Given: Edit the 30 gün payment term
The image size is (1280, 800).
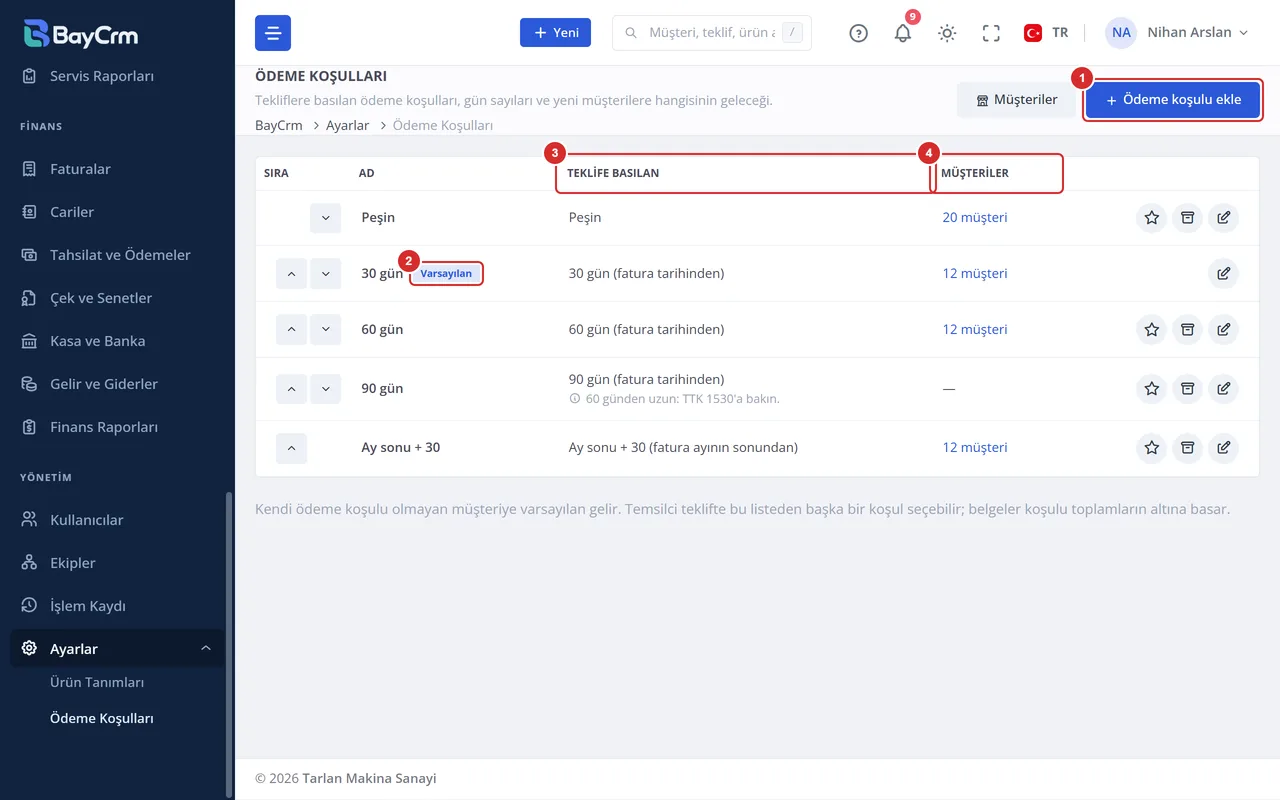Looking at the screenshot, I should 1223,273.
